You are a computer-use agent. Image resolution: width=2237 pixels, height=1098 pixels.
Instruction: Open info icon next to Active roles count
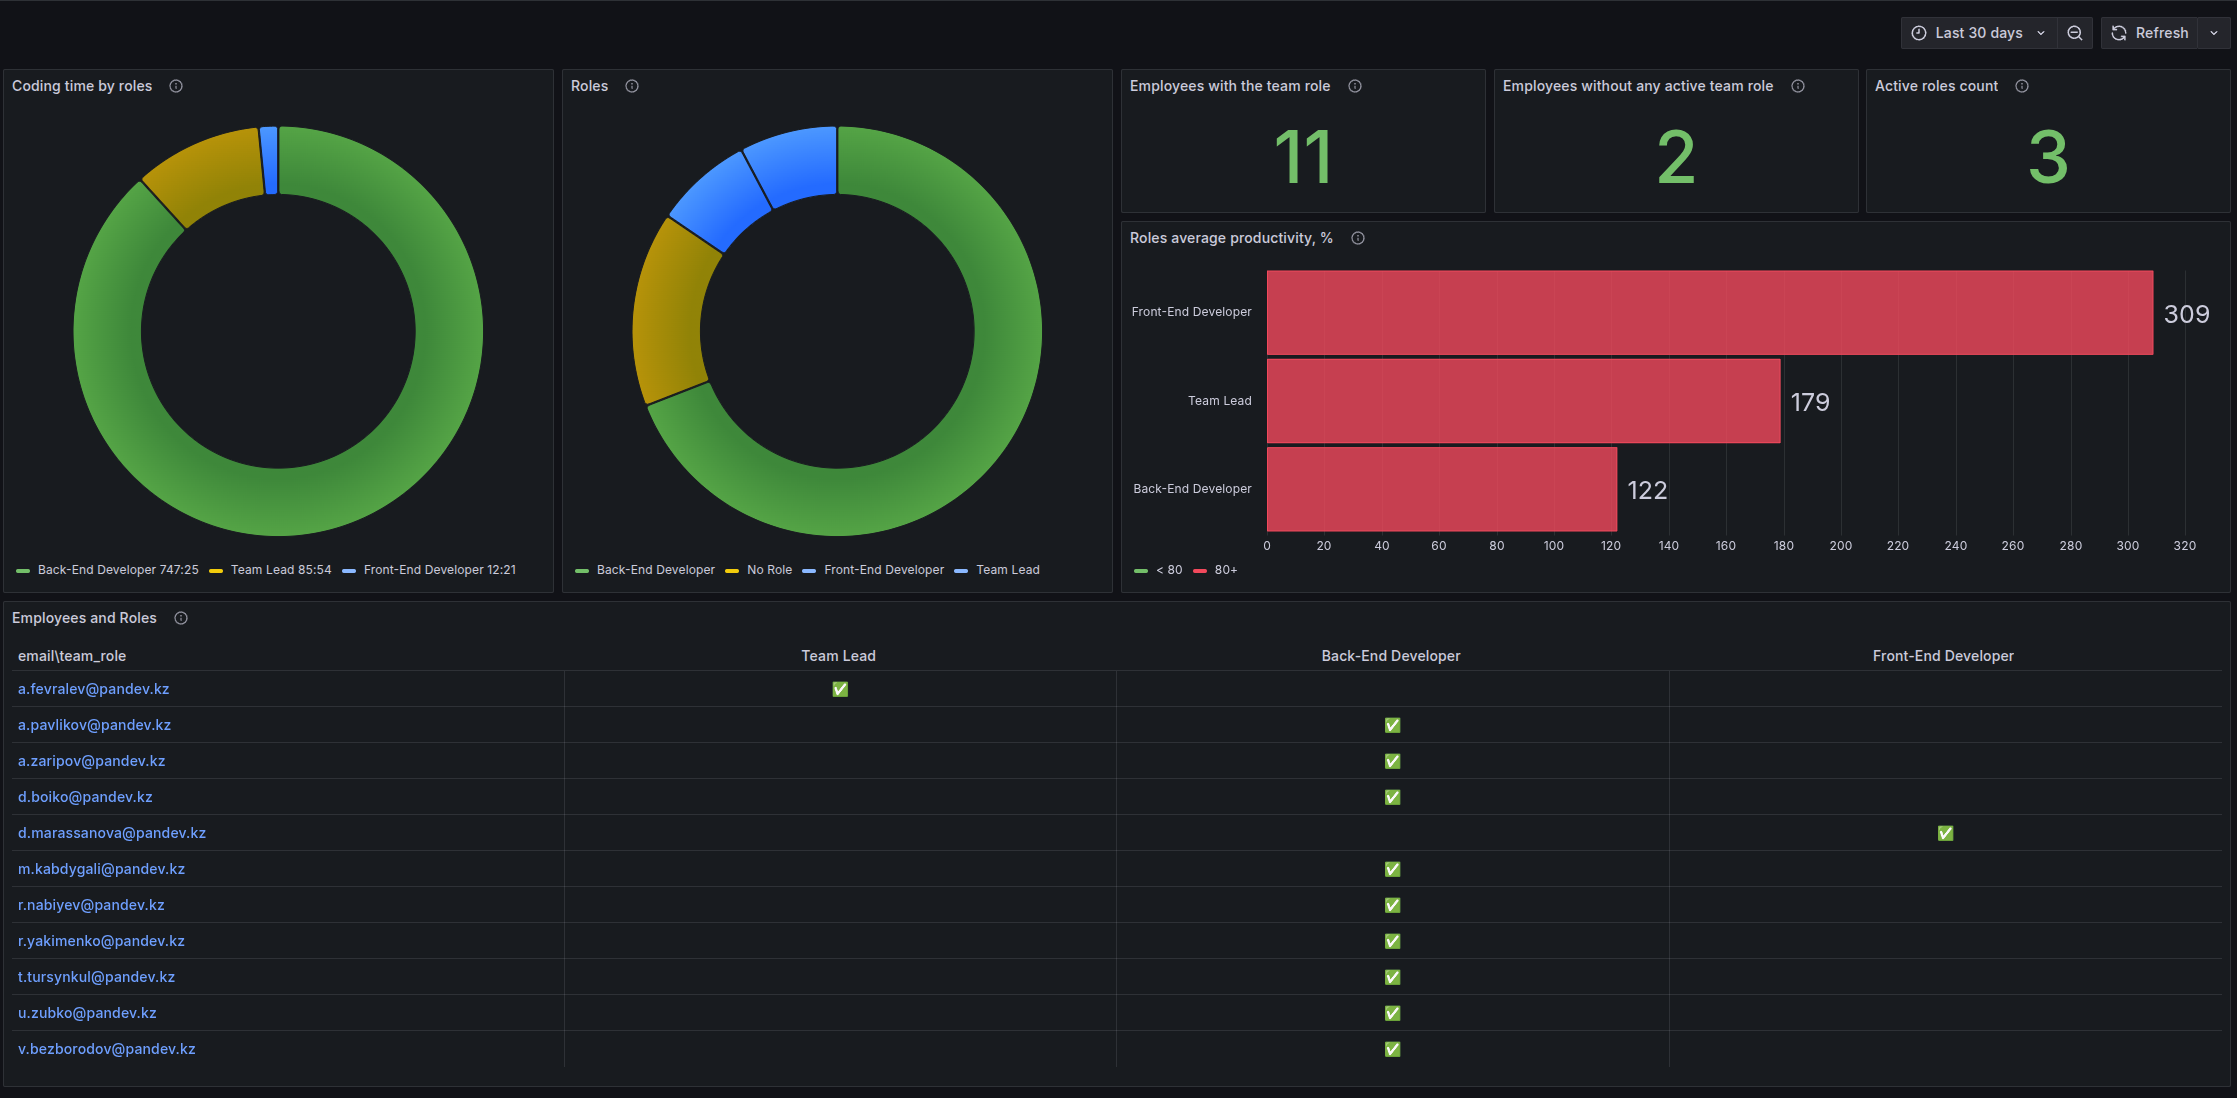click(x=2022, y=86)
